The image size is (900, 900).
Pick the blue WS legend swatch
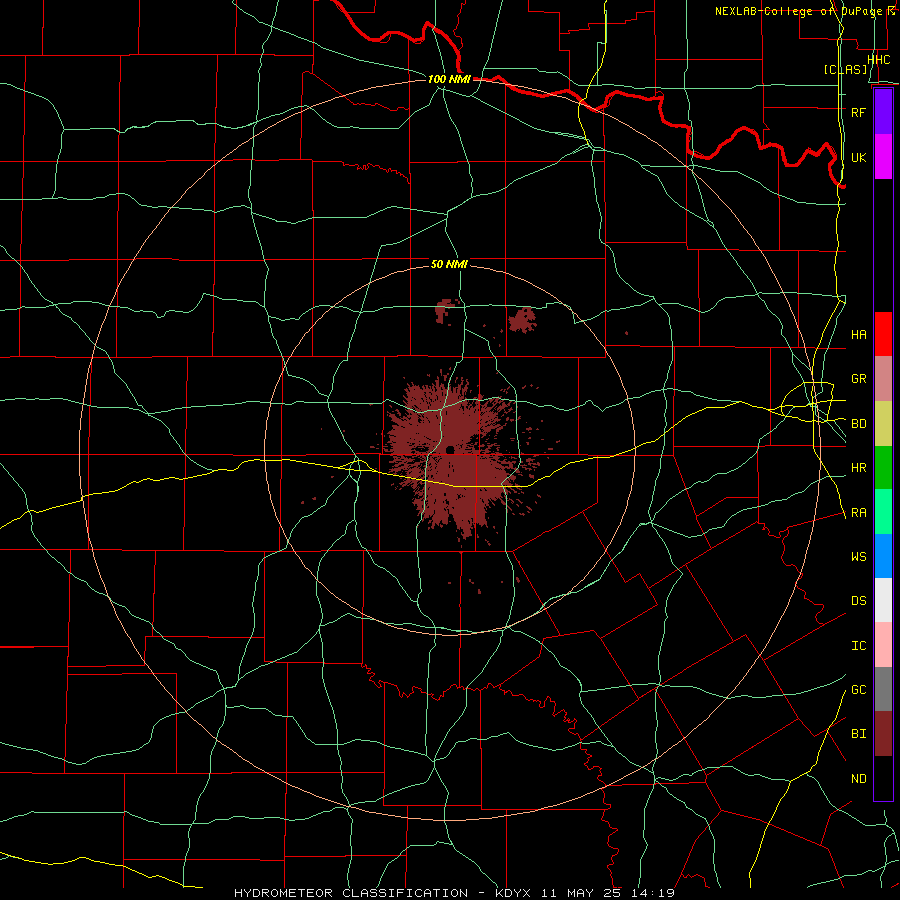tap(883, 556)
